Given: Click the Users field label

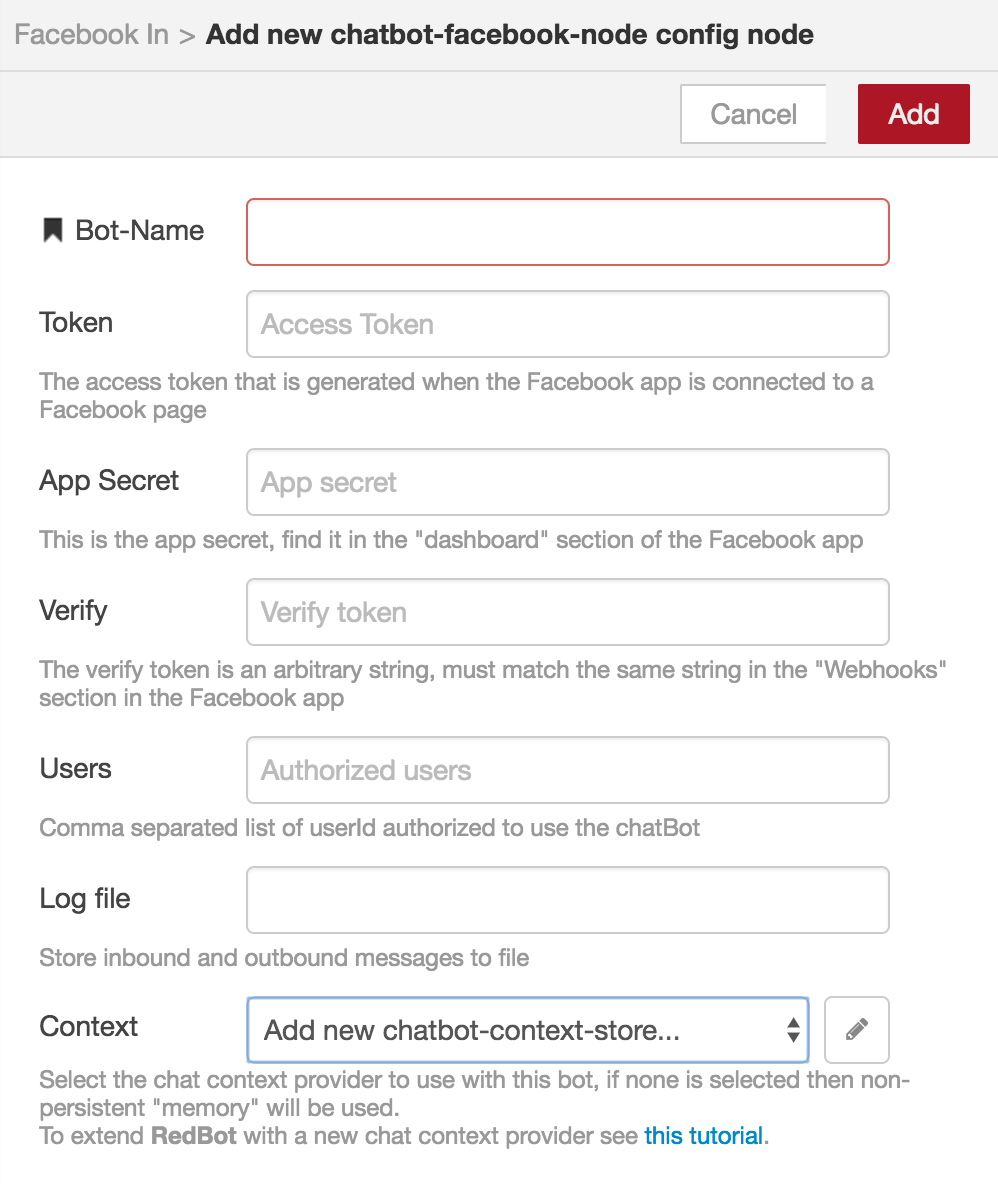Looking at the screenshot, I should [75, 769].
